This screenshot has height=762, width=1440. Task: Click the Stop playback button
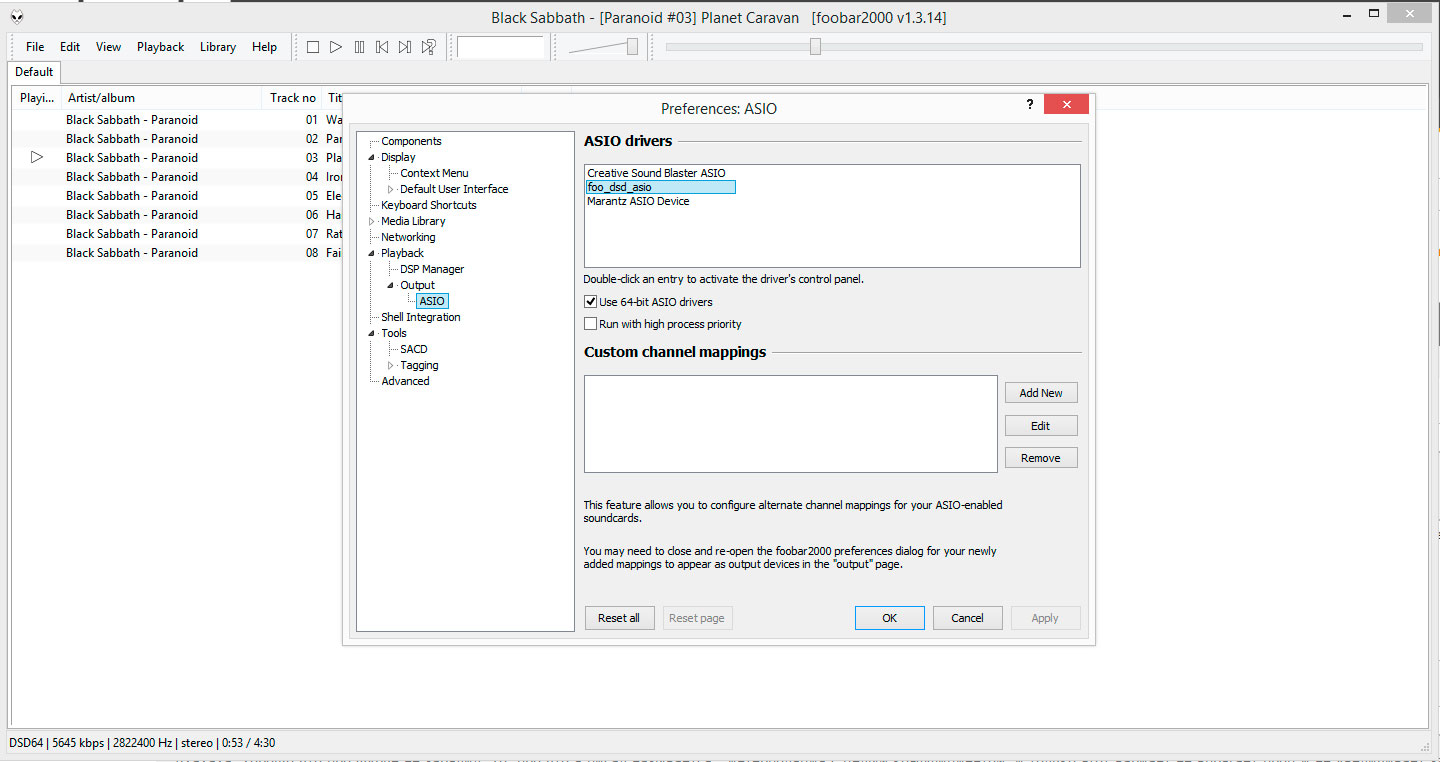(x=313, y=47)
